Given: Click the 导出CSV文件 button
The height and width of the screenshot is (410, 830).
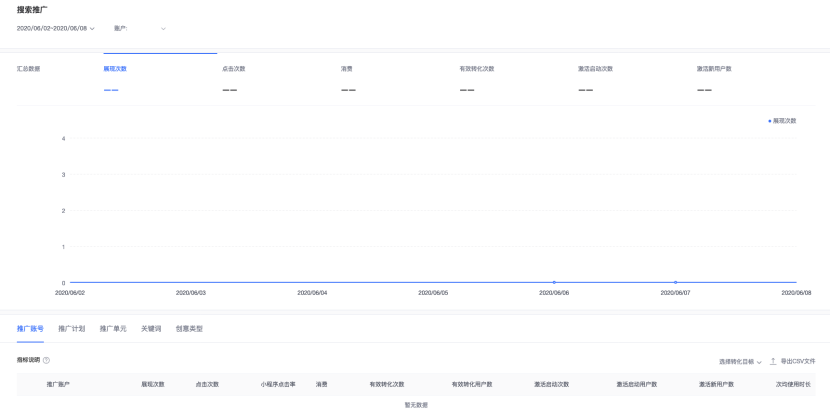Looking at the screenshot, I should click(797, 361).
